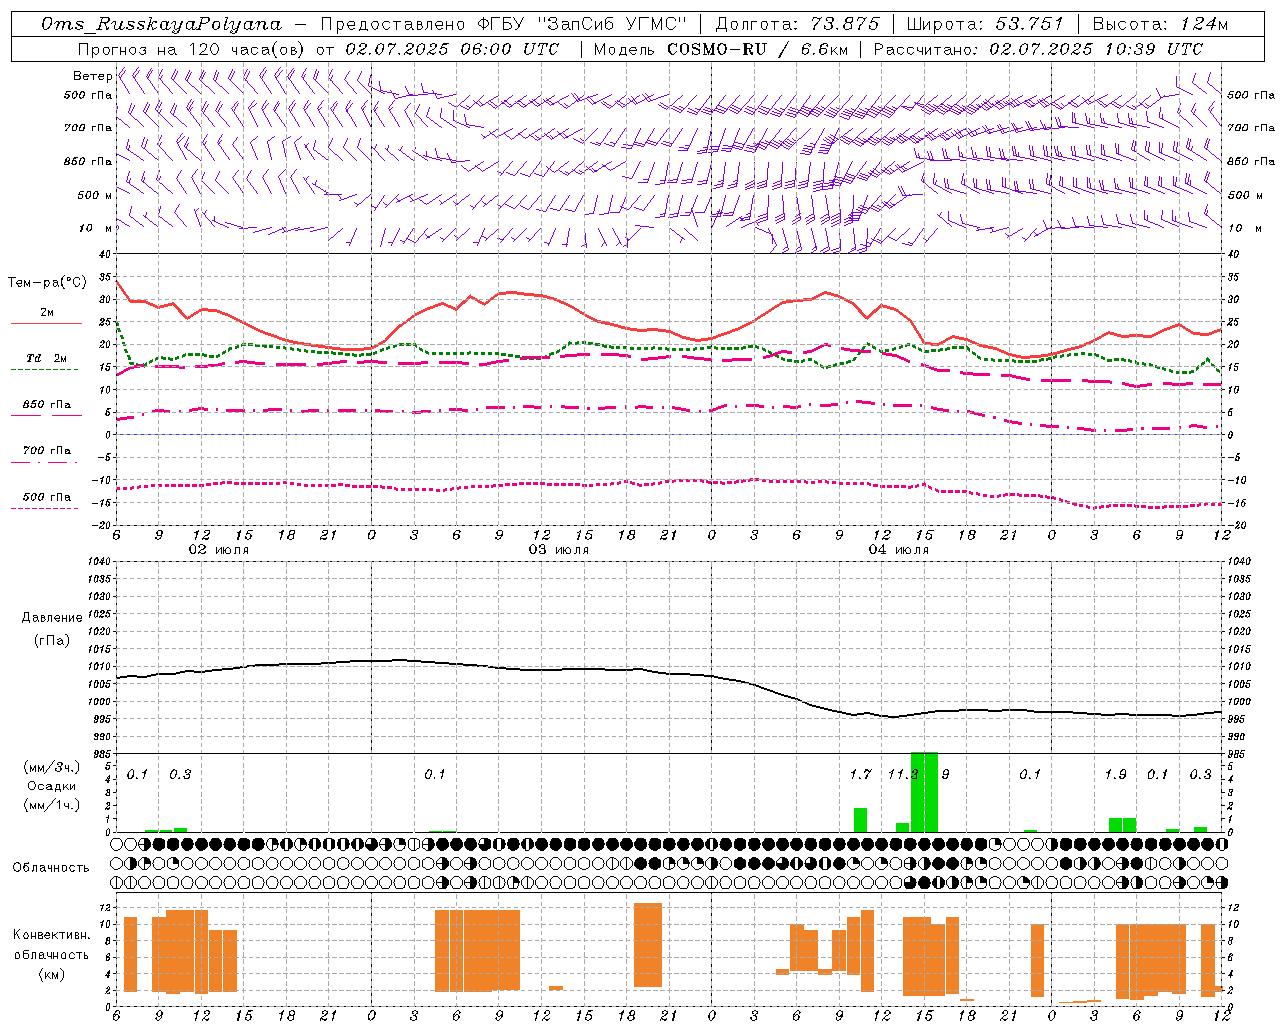Click the computed timestamp Рассчитано: 02.07.2025 10:39 UTC

pos(1038,49)
